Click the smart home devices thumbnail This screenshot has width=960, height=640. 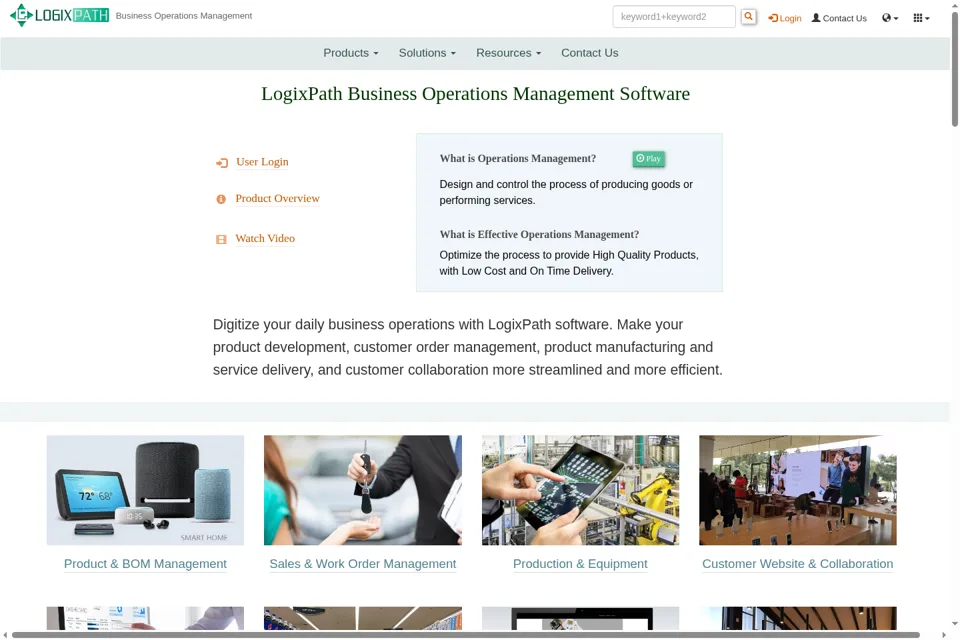point(145,490)
